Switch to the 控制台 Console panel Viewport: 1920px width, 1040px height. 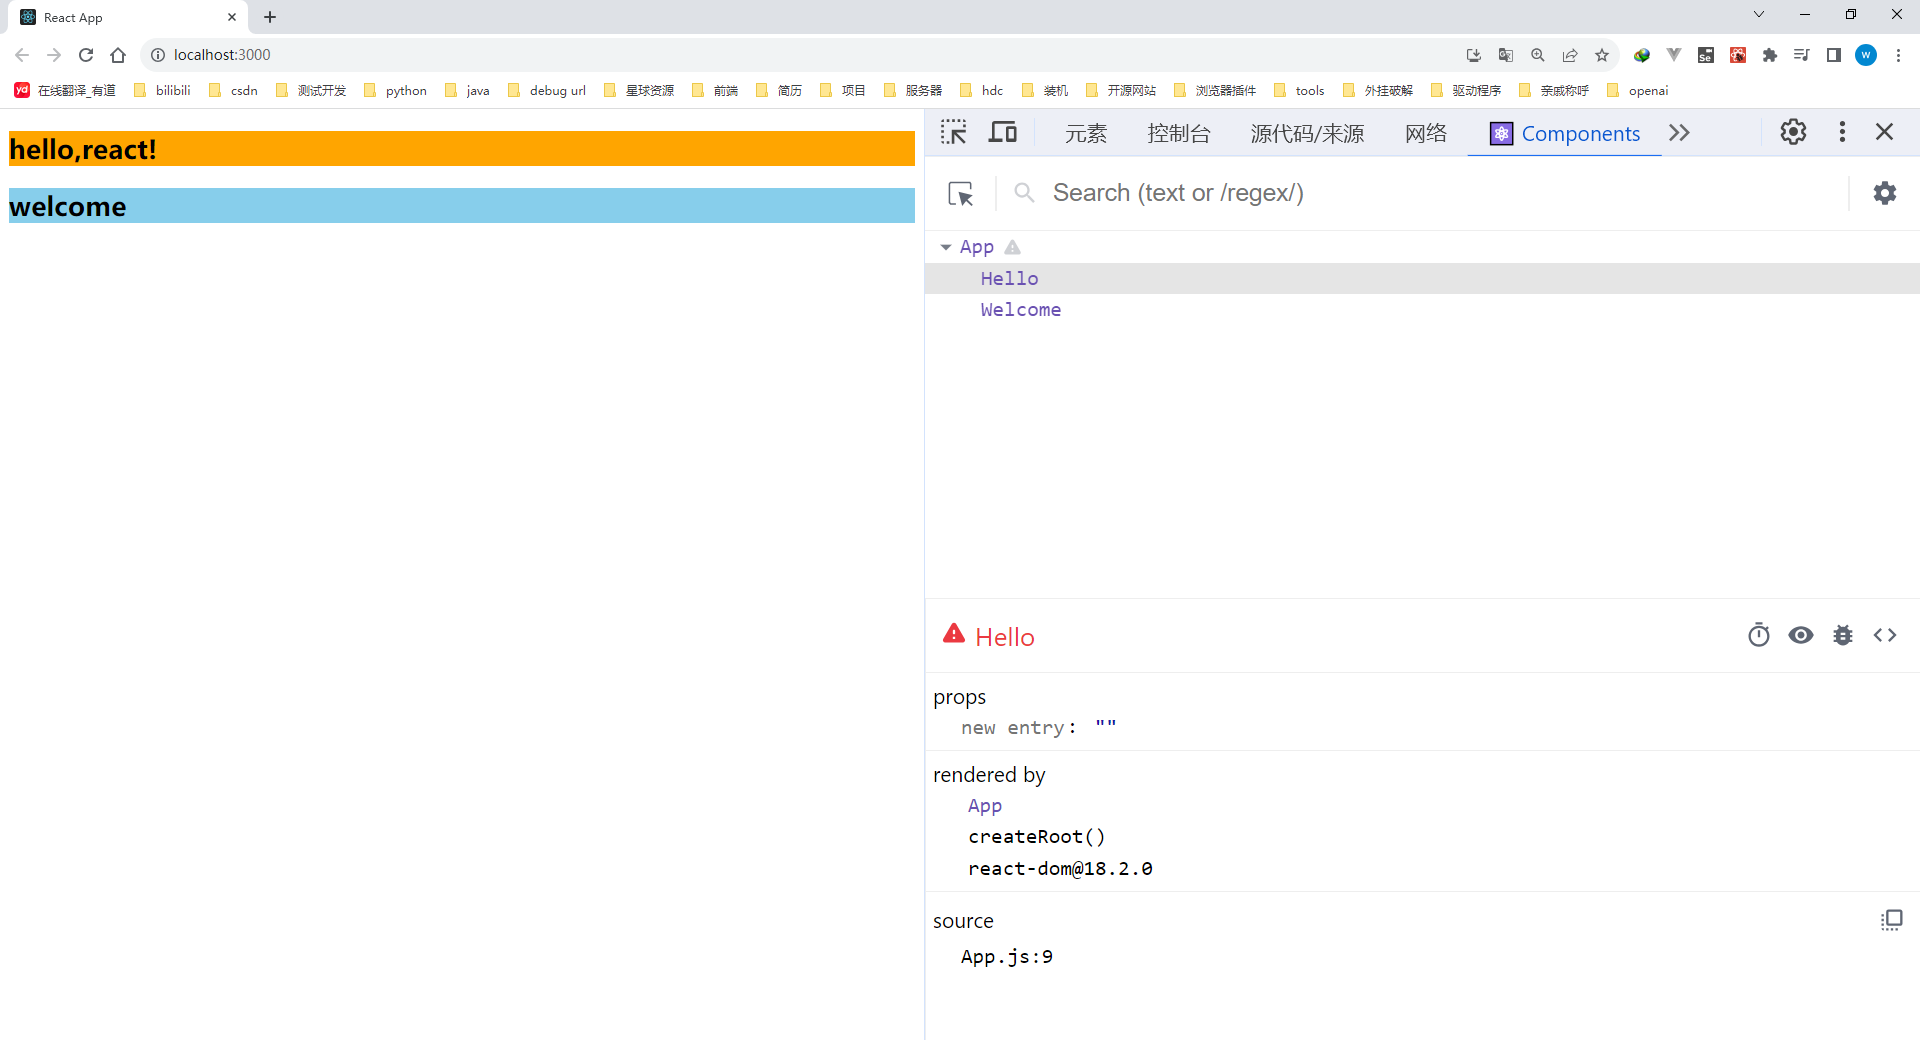click(x=1179, y=133)
